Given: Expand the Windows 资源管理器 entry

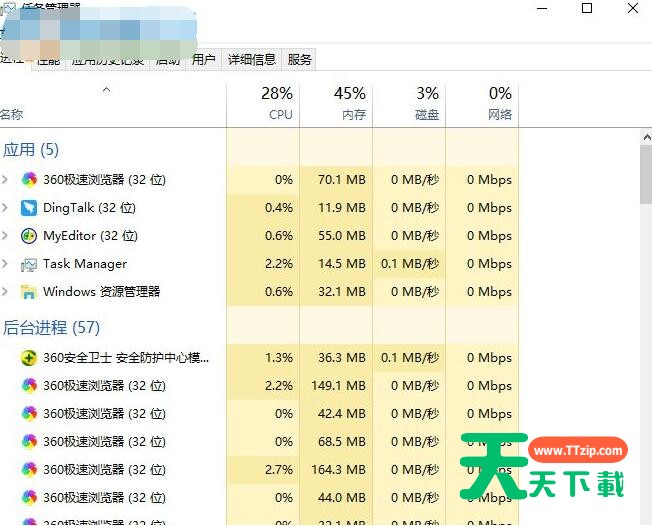Looking at the screenshot, I should (x=5, y=291).
